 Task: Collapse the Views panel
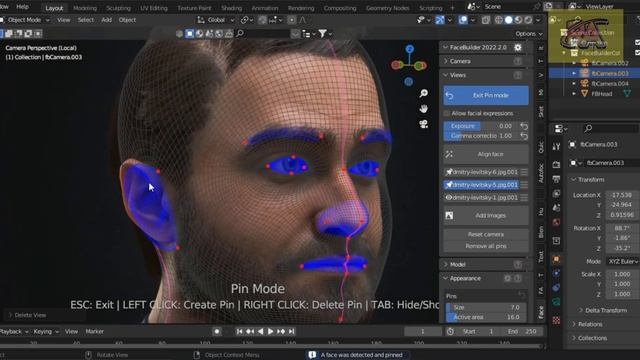point(446,75)
